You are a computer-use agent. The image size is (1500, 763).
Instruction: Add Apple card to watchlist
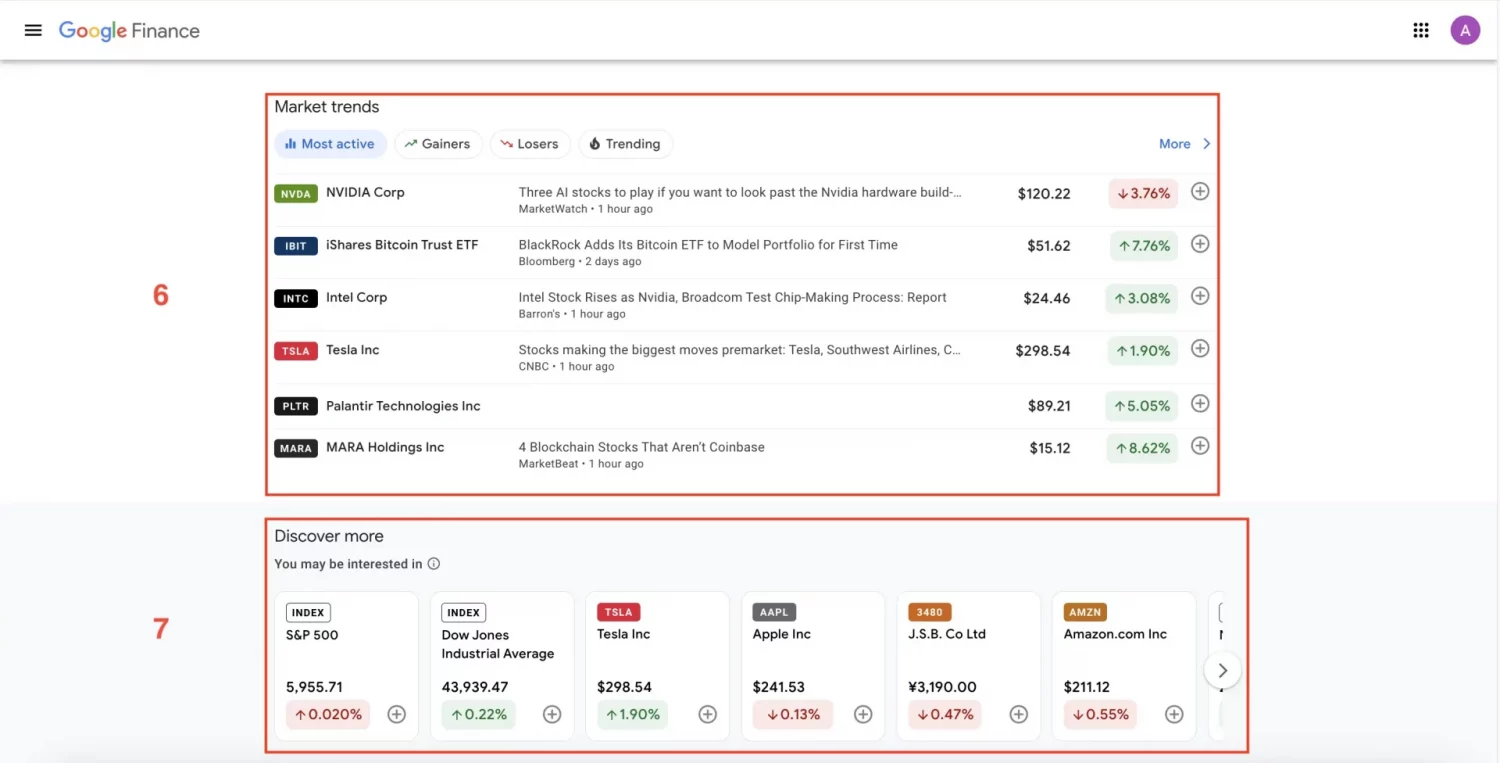click(x=863, y=714)
